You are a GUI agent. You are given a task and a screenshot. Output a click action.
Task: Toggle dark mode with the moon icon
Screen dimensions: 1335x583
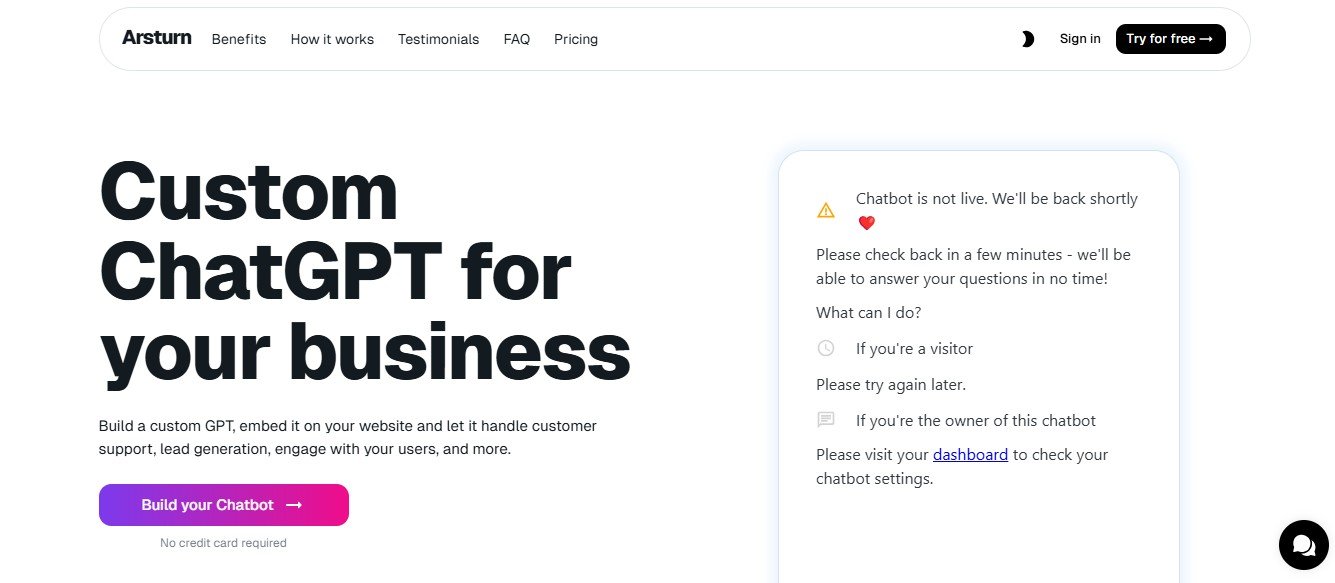tap(1026, 39)
